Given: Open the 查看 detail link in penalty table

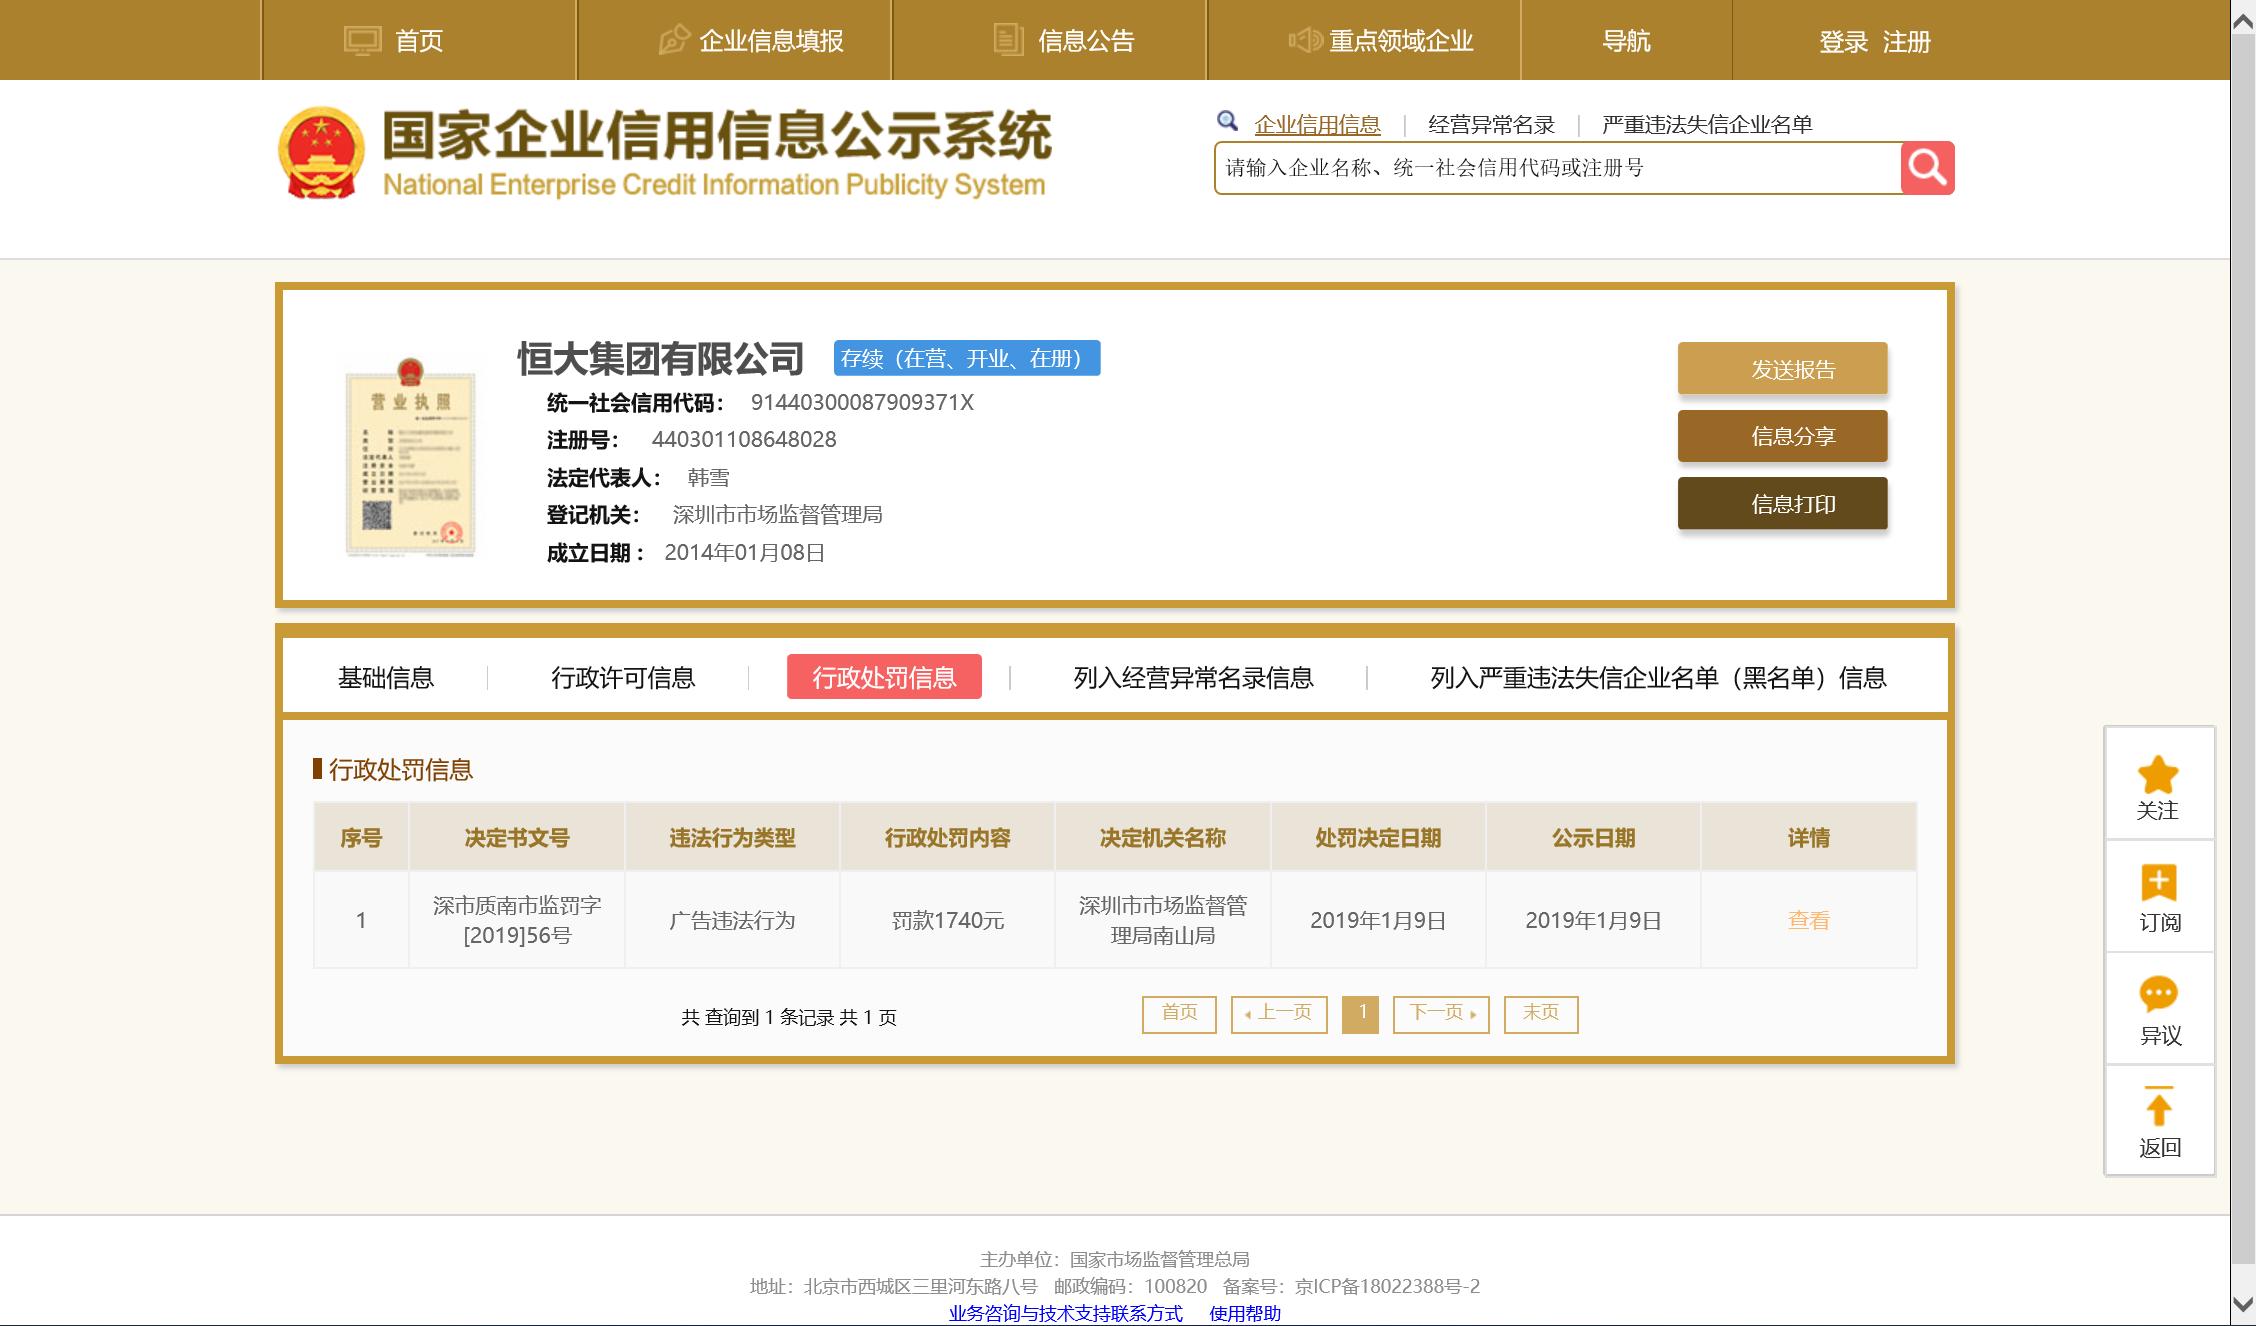Looking at the screenshot, I should [x=1808, y=920].
